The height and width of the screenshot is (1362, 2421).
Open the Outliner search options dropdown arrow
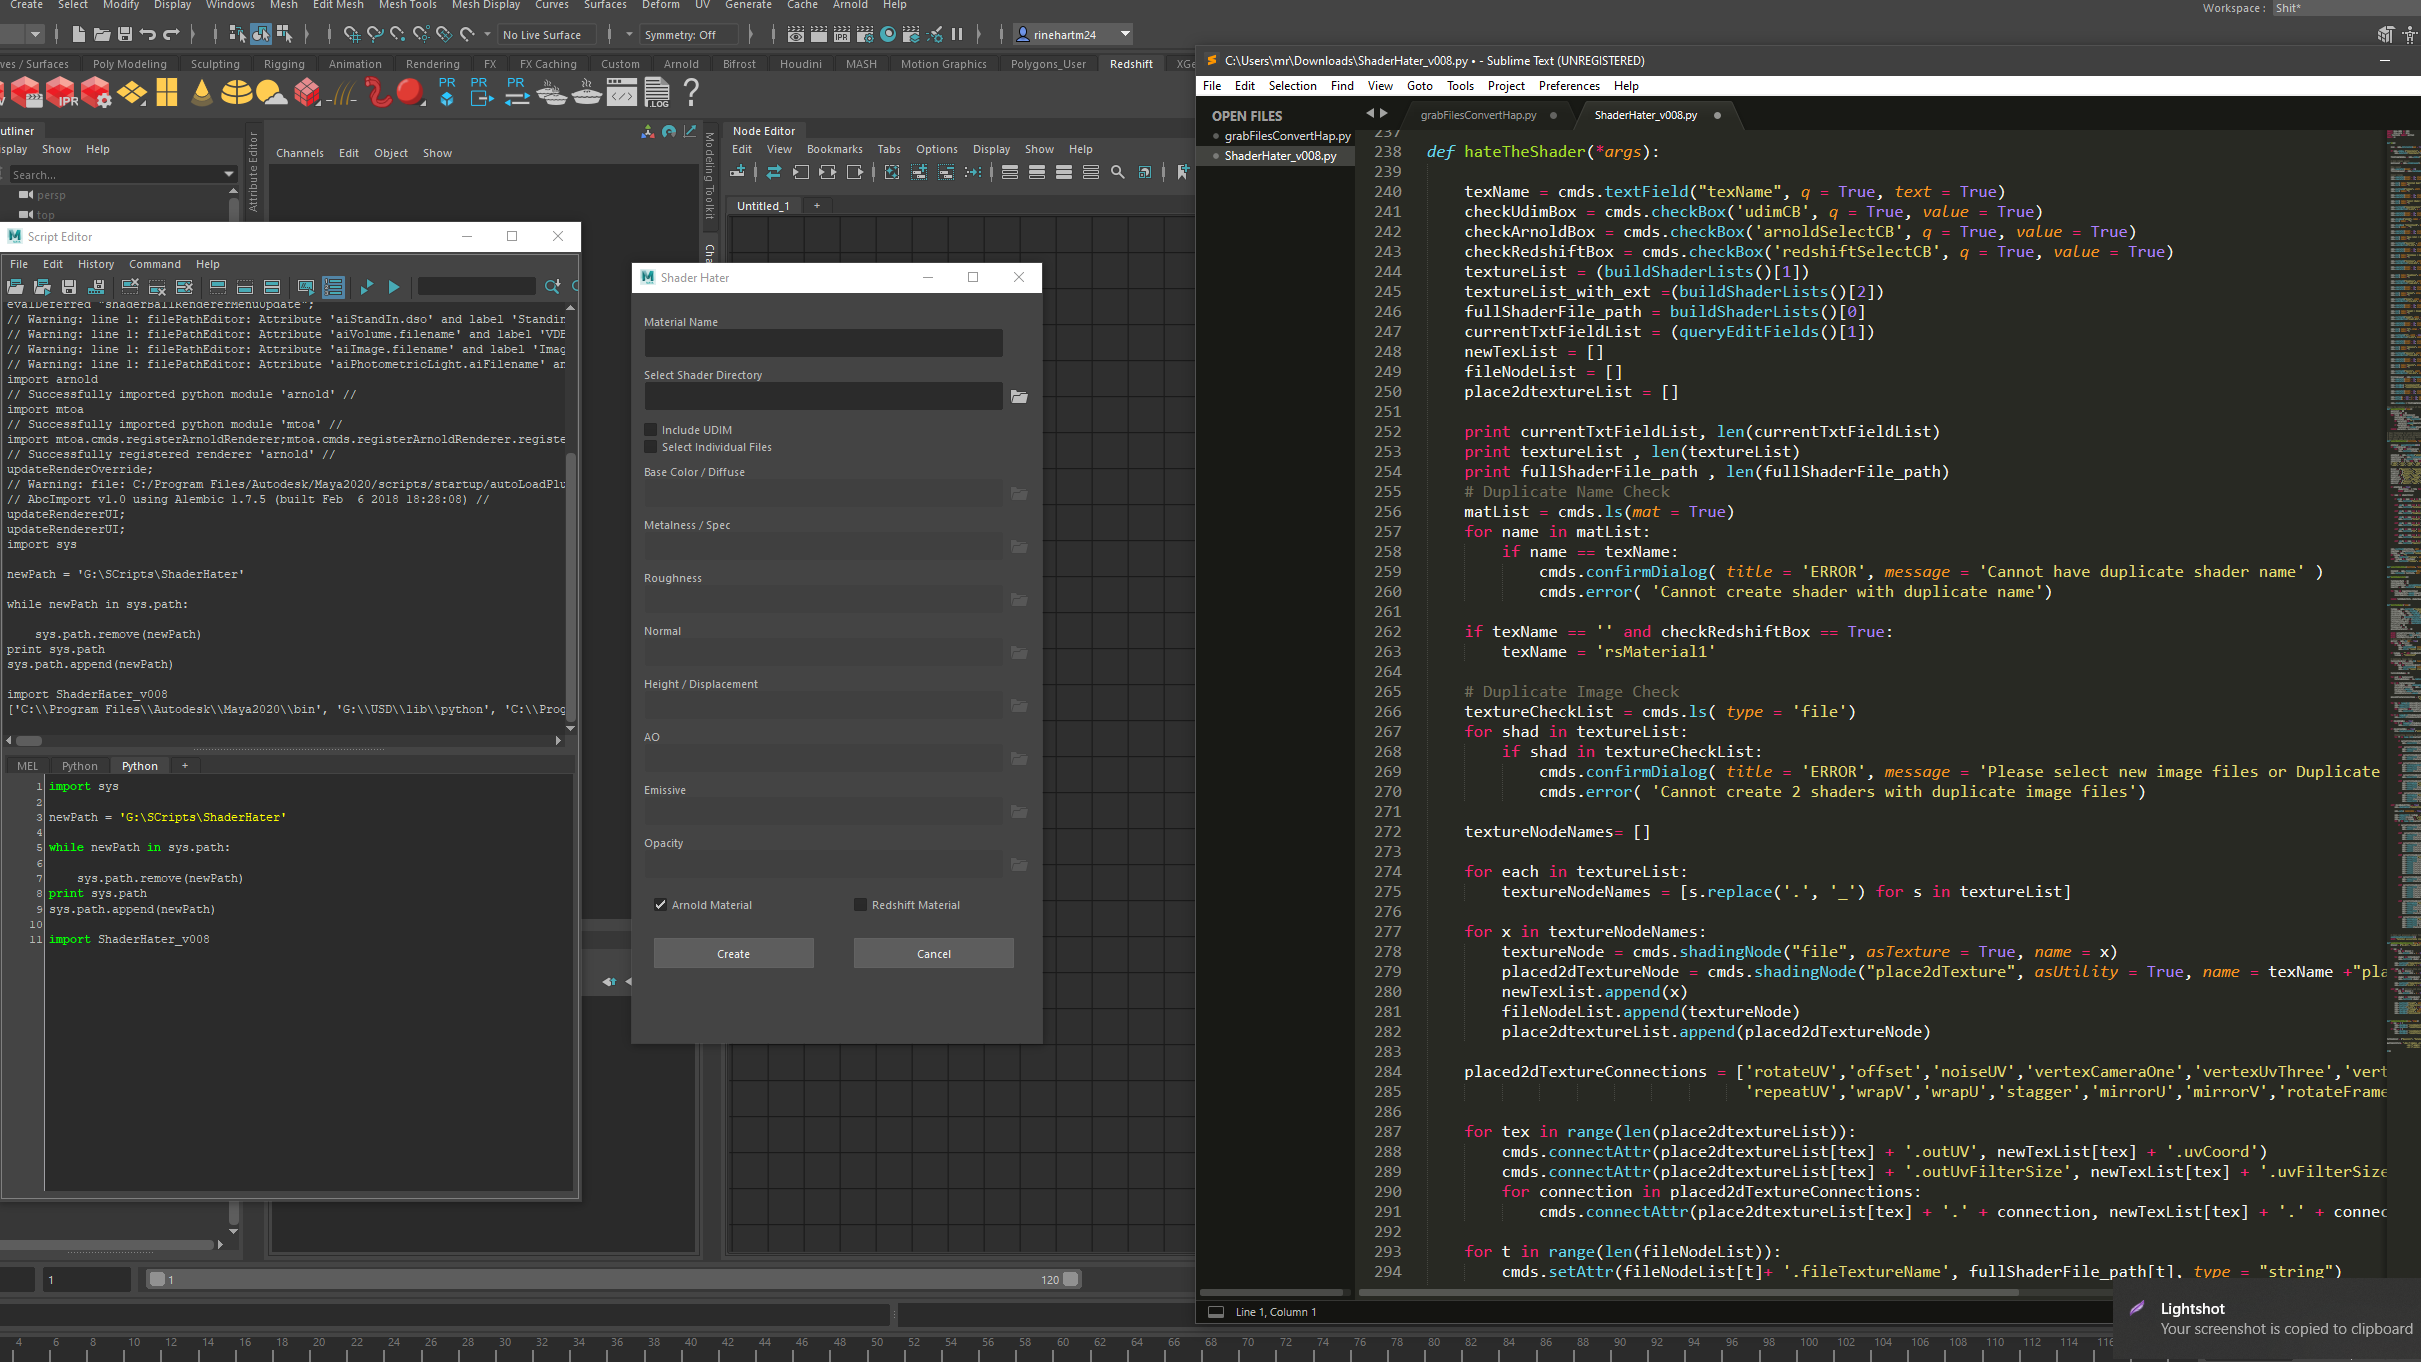tap(229, 175)
